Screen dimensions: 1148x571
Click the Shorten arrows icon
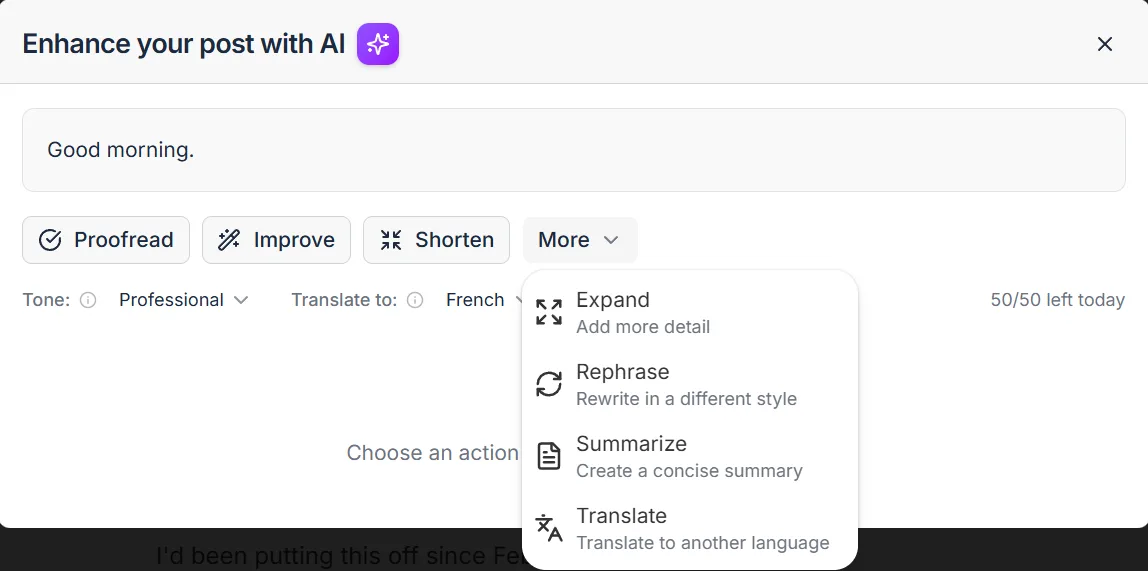pos(391,240)
